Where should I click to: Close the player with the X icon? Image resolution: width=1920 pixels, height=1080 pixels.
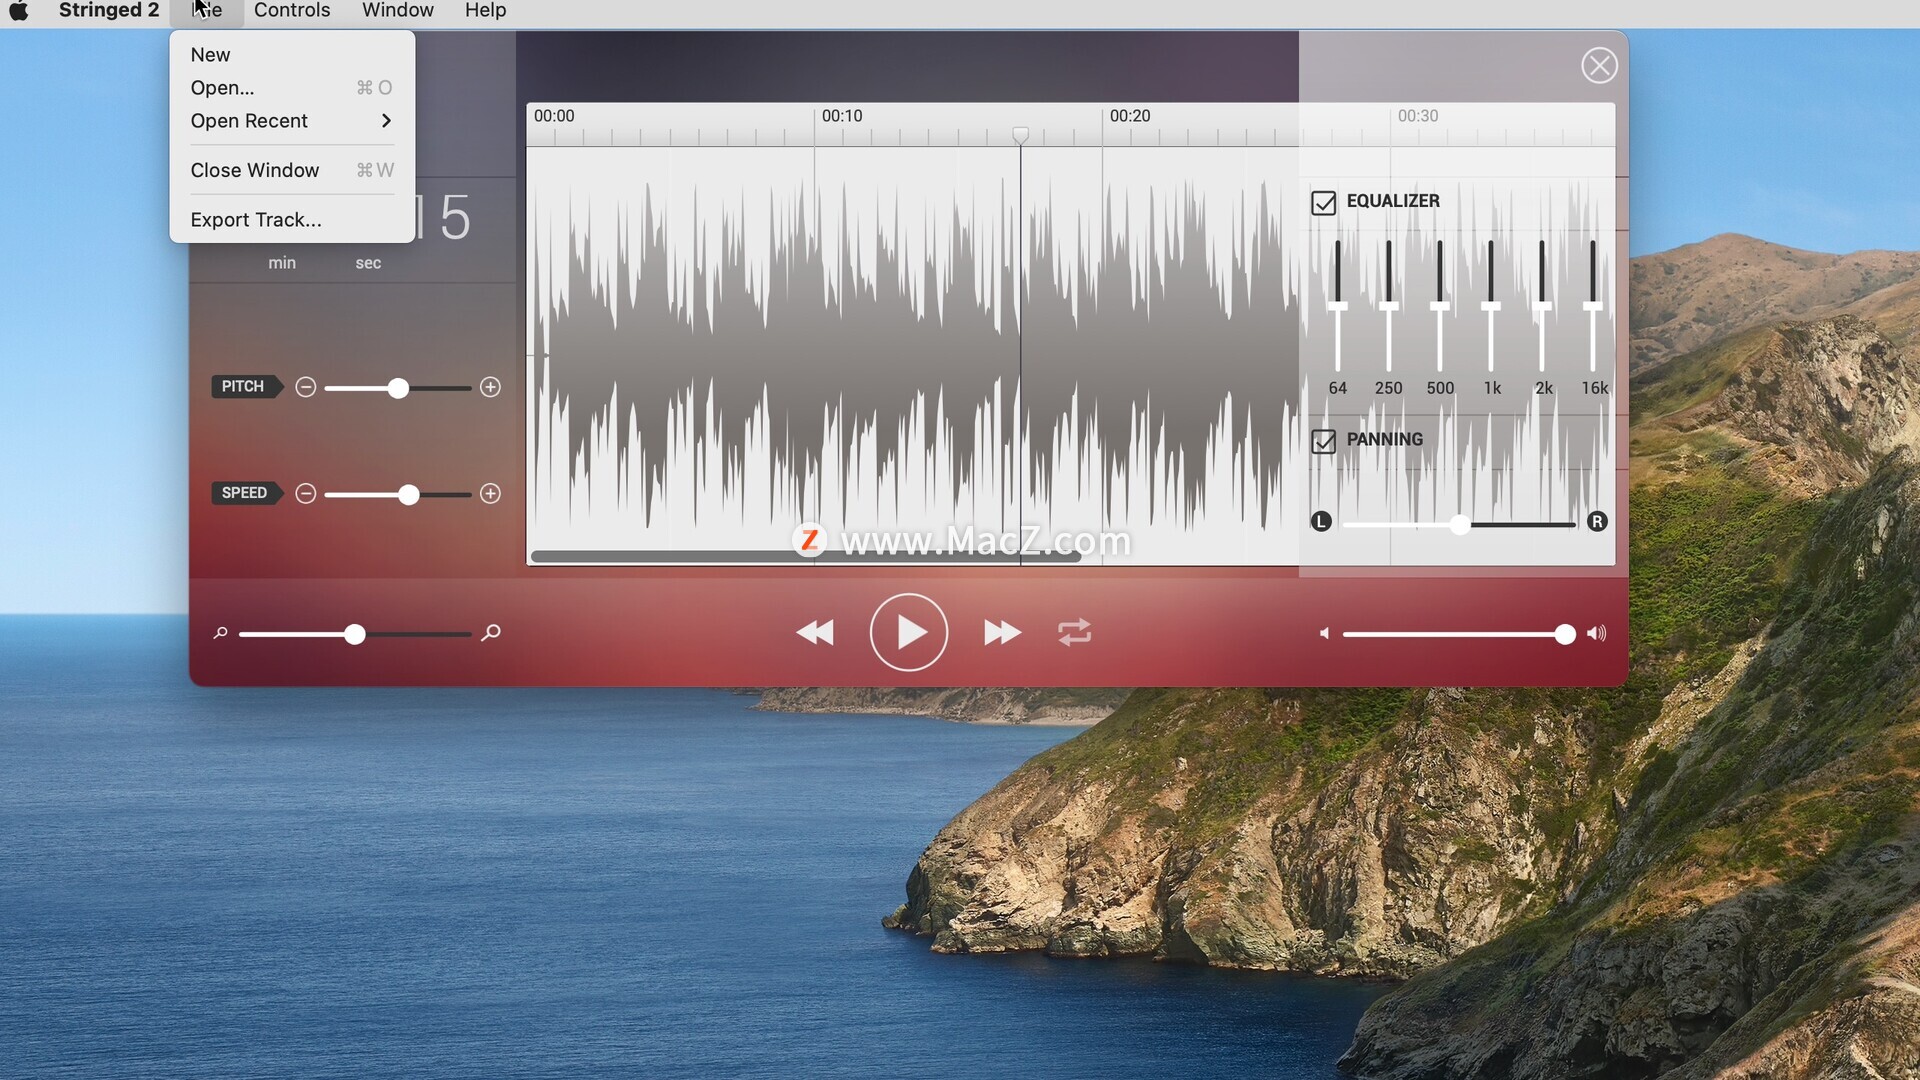coord(1599,66)
